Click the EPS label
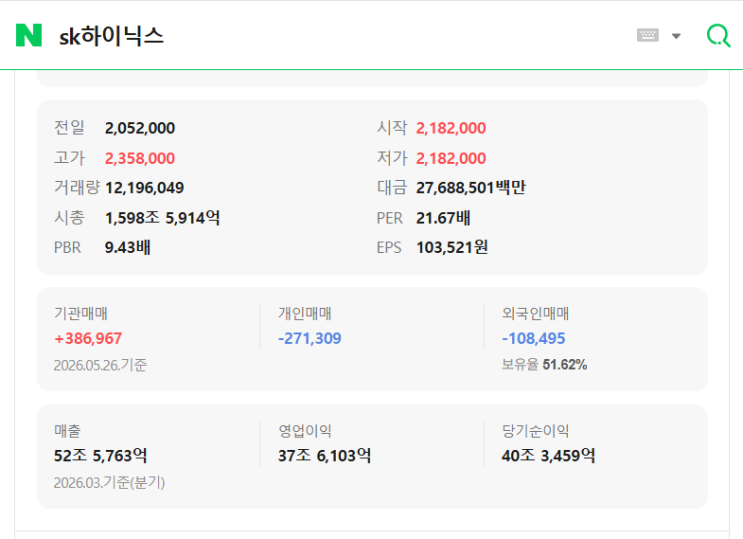The width and height of the screenshot is (743, 539). coord(389,247)
